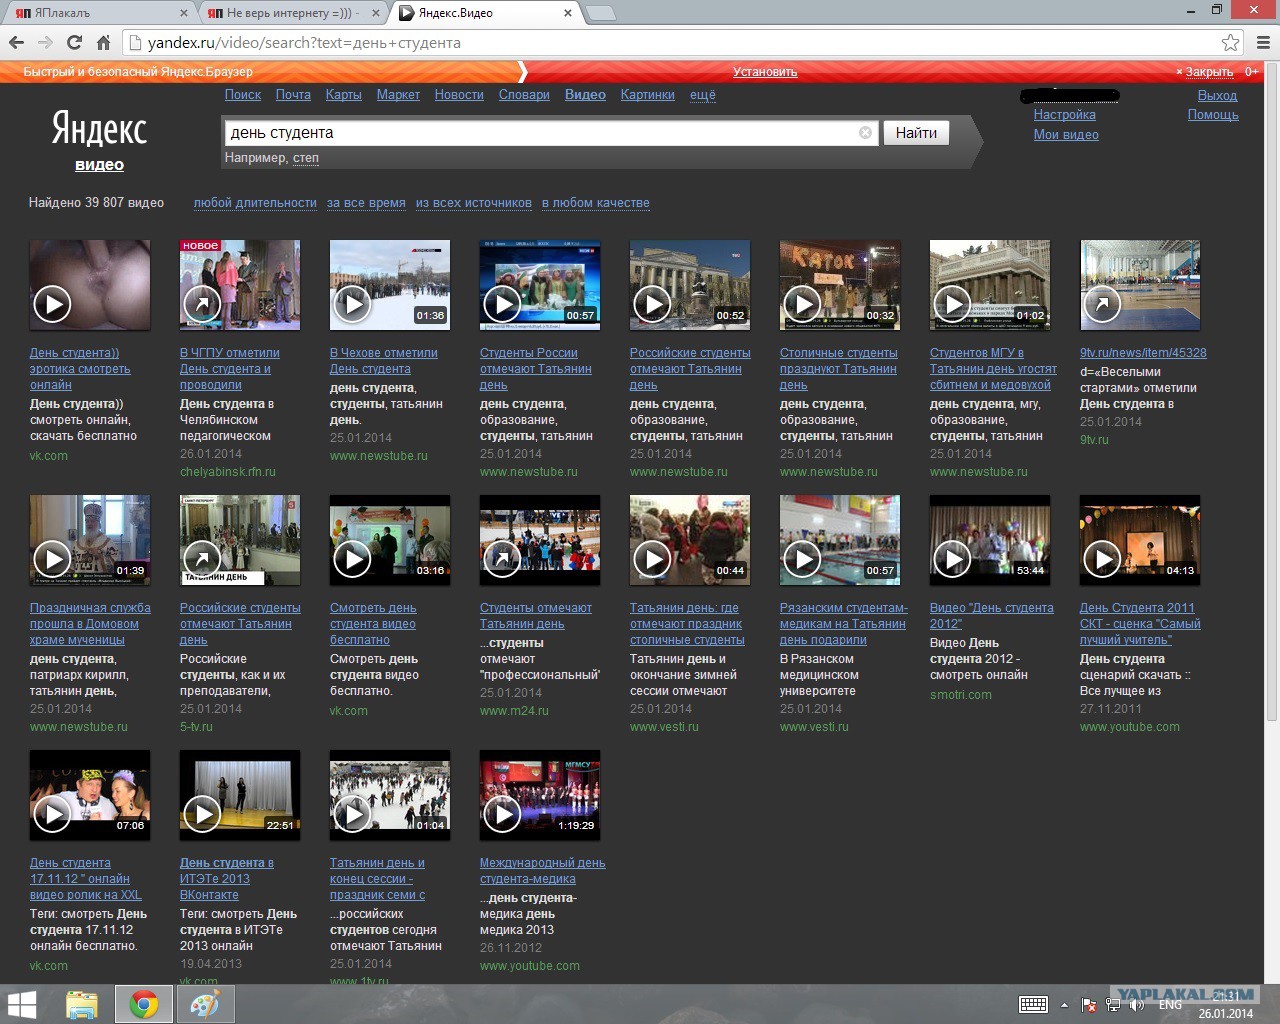This screenshot has height=1024, width=1280.
Task: Click the Chrome icon in the taskbar
Action: pyautogui.click(x=144, y=1004)
